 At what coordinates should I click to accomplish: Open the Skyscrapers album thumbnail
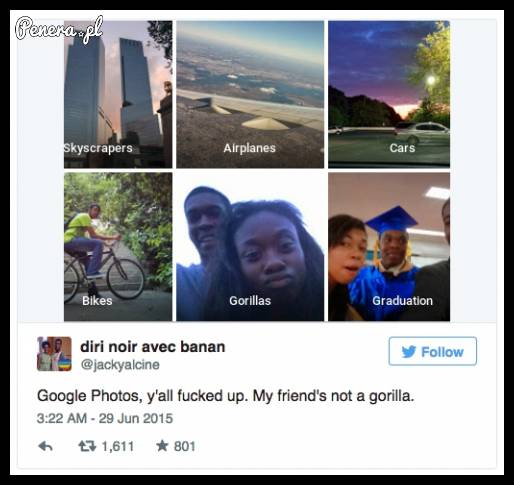tap(118, 94)
